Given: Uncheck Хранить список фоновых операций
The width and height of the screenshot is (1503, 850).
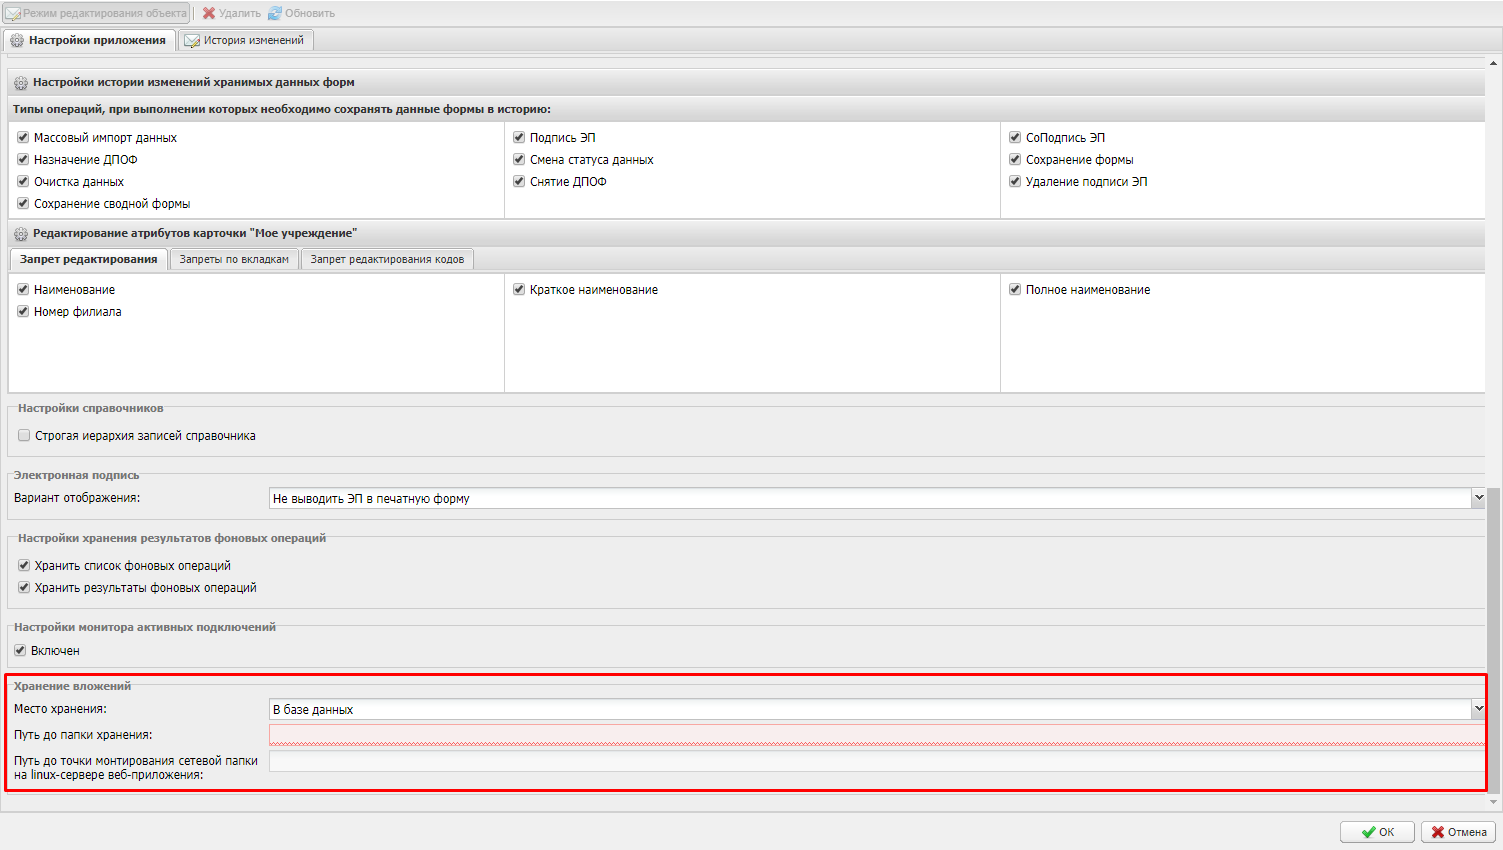Looking at the screenshot, I should [24, 566].
